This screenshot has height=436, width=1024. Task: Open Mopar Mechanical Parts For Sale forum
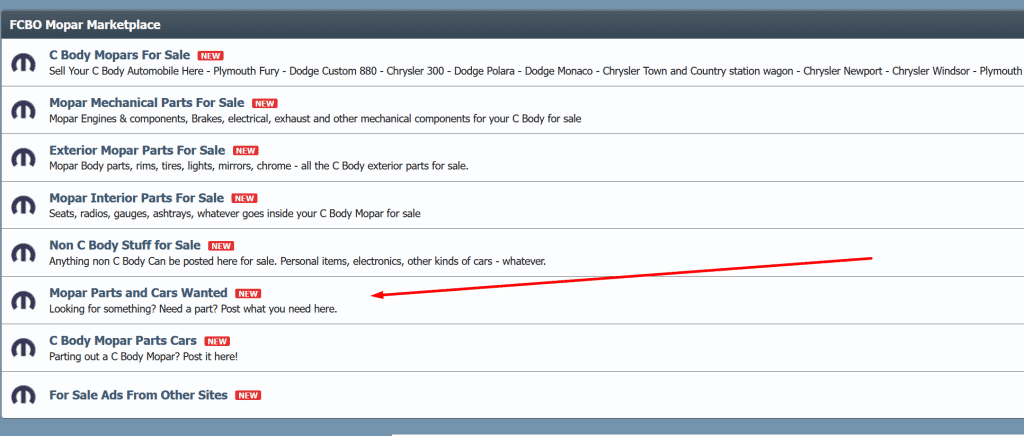[146, 103]
